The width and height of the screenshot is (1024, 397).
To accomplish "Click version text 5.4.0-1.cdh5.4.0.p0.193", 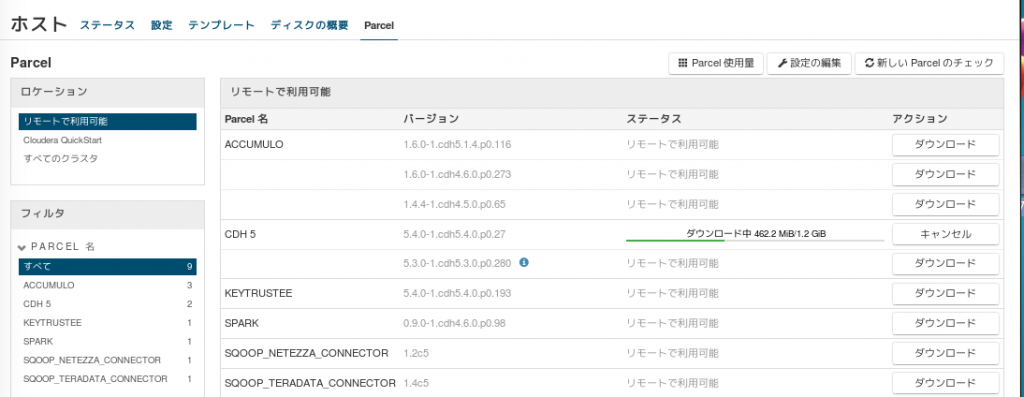I will click(457, 293).
